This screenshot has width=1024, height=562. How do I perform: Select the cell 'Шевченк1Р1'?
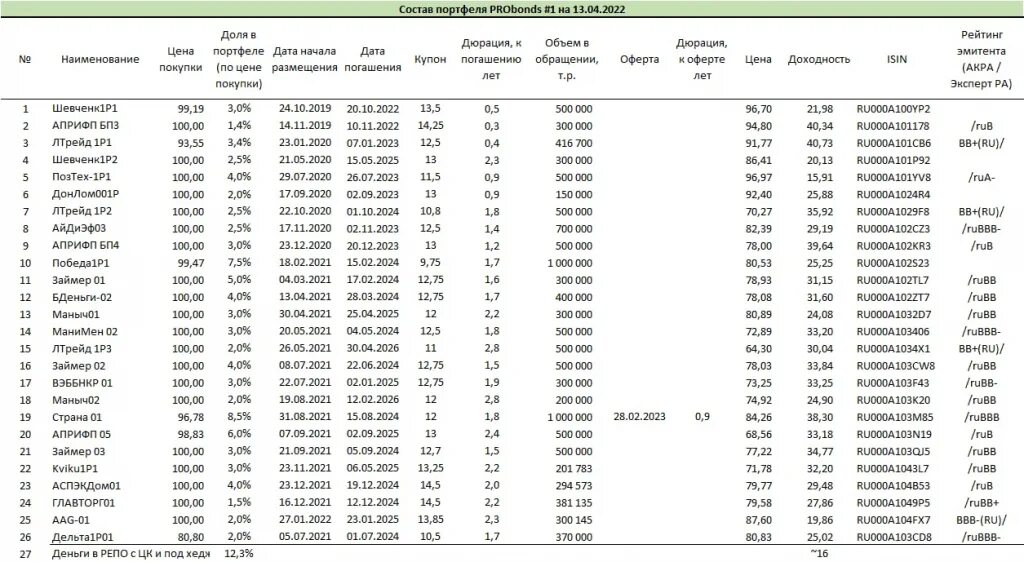pos(85,108)
